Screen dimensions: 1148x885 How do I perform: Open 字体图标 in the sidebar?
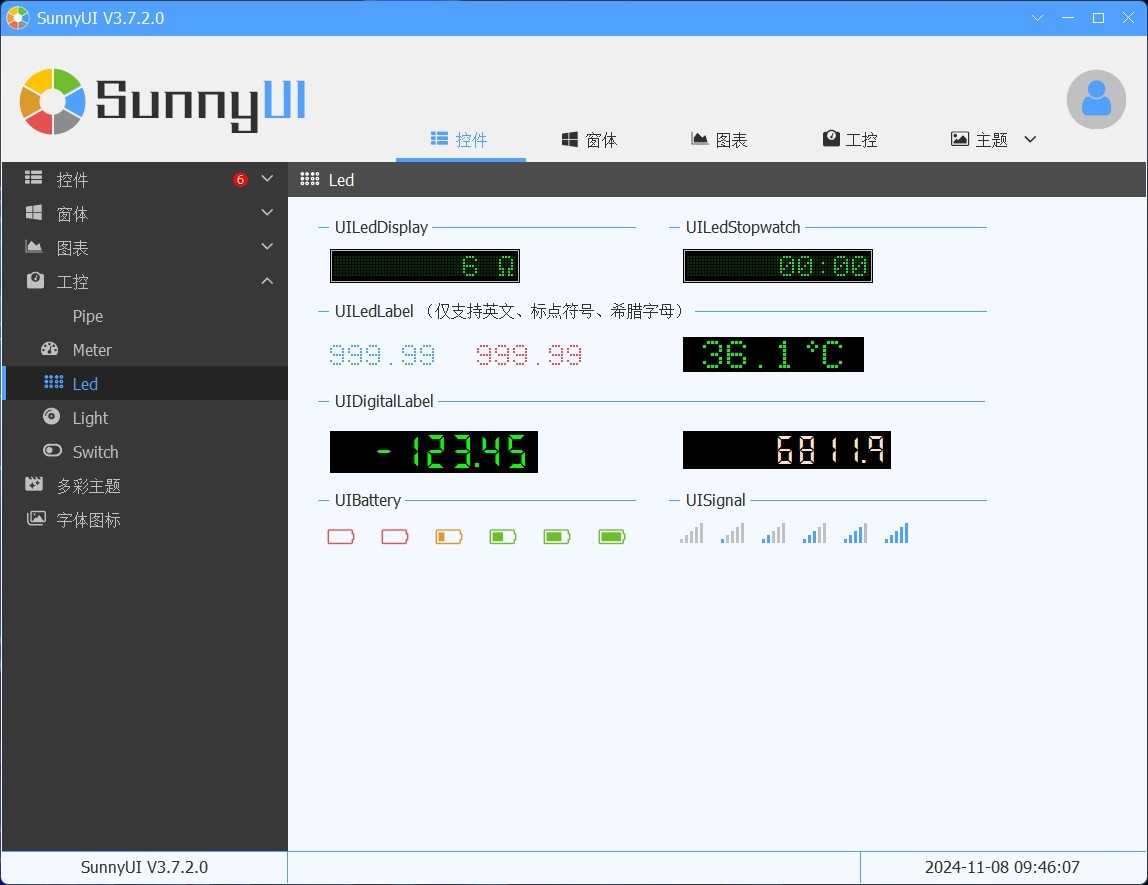[x=88, y=520]
